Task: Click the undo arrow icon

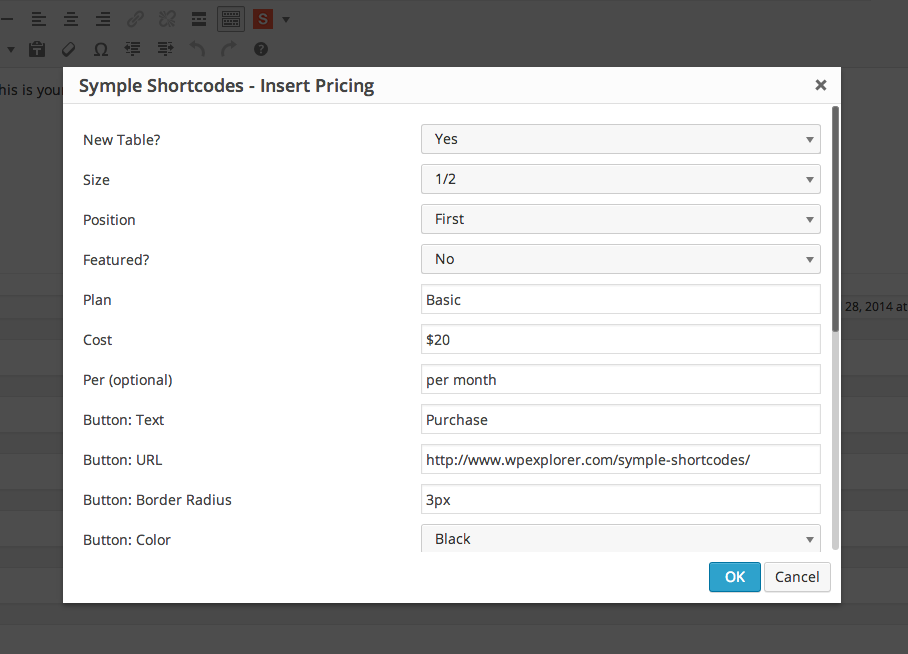Action: pyautogui.click(x=197, y=49)
